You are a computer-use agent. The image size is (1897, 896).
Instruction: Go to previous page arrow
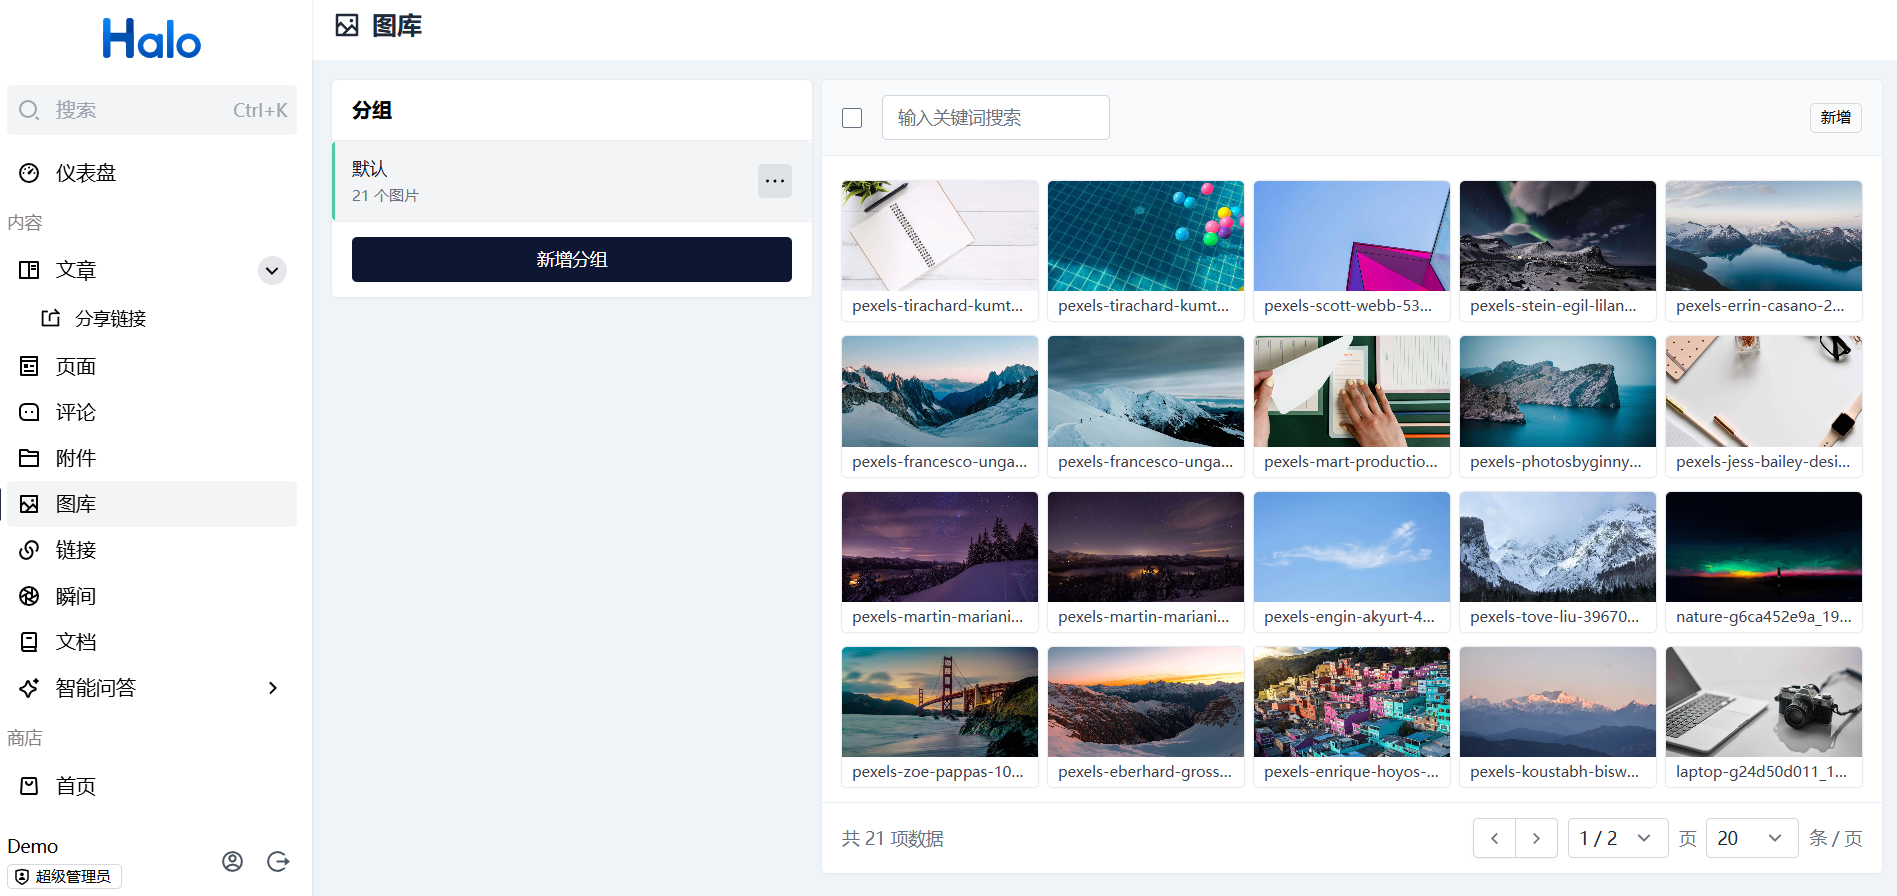pyautogui.click(x=1494, y=838)
